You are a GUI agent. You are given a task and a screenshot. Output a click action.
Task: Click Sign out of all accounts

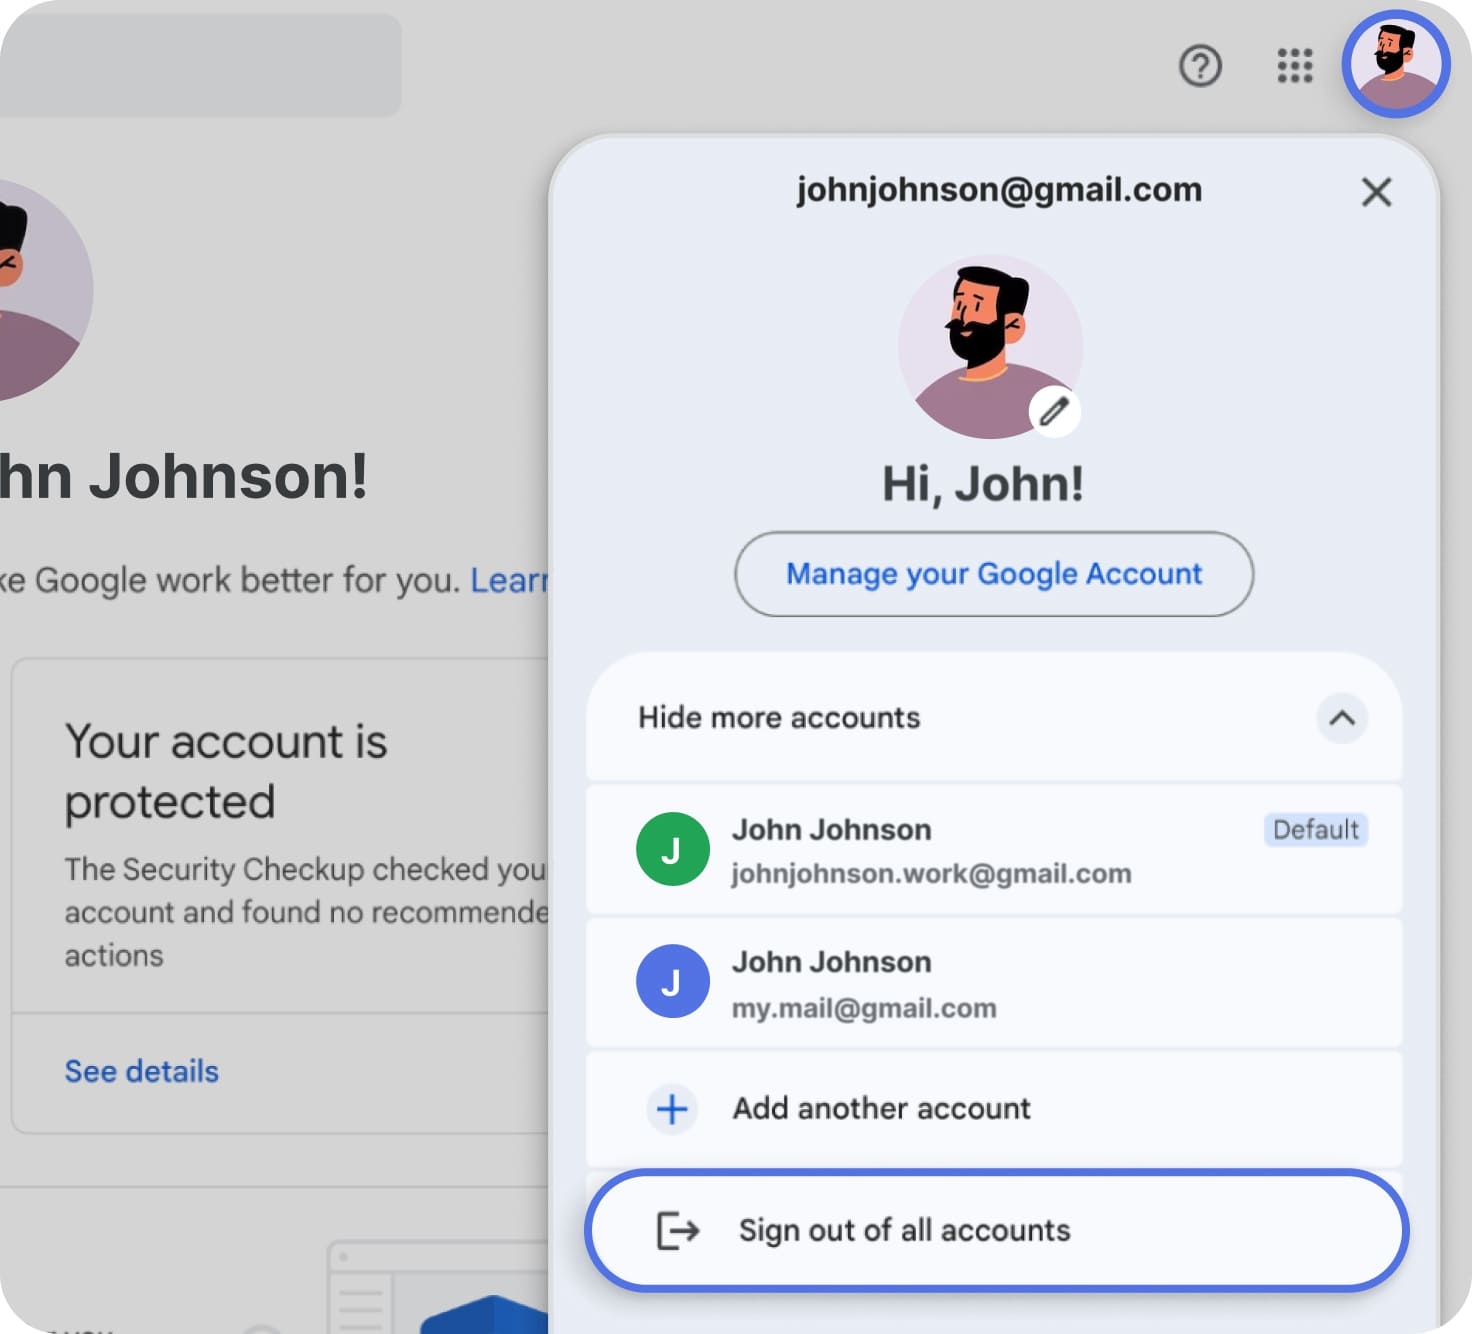(x=996, y=1230)
